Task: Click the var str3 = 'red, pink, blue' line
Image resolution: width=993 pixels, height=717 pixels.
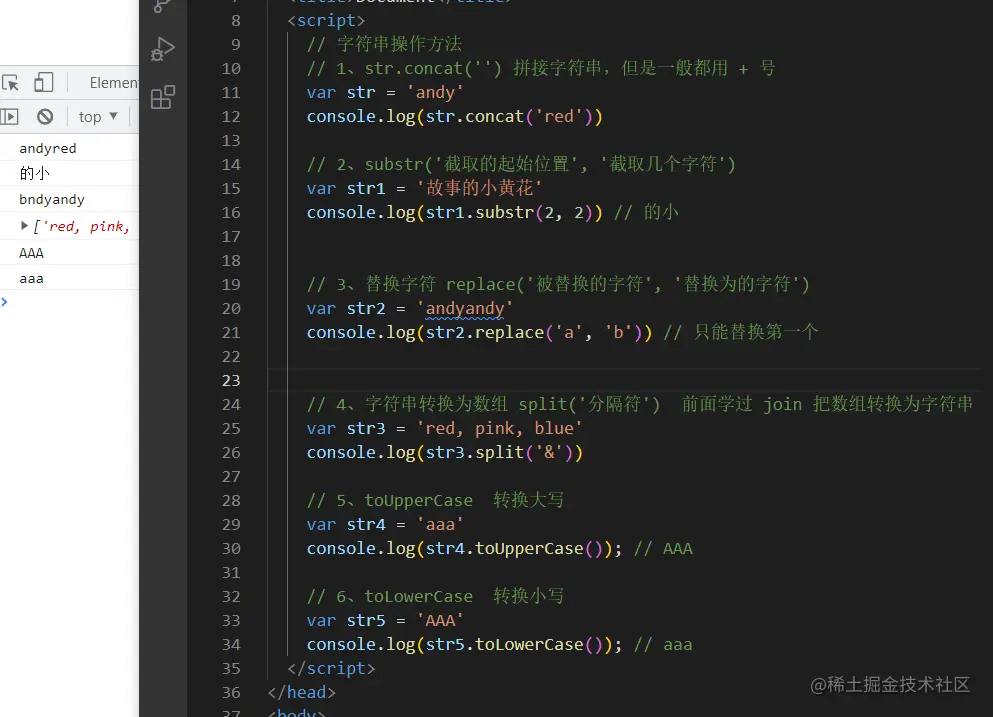Action: coord(445,429)
